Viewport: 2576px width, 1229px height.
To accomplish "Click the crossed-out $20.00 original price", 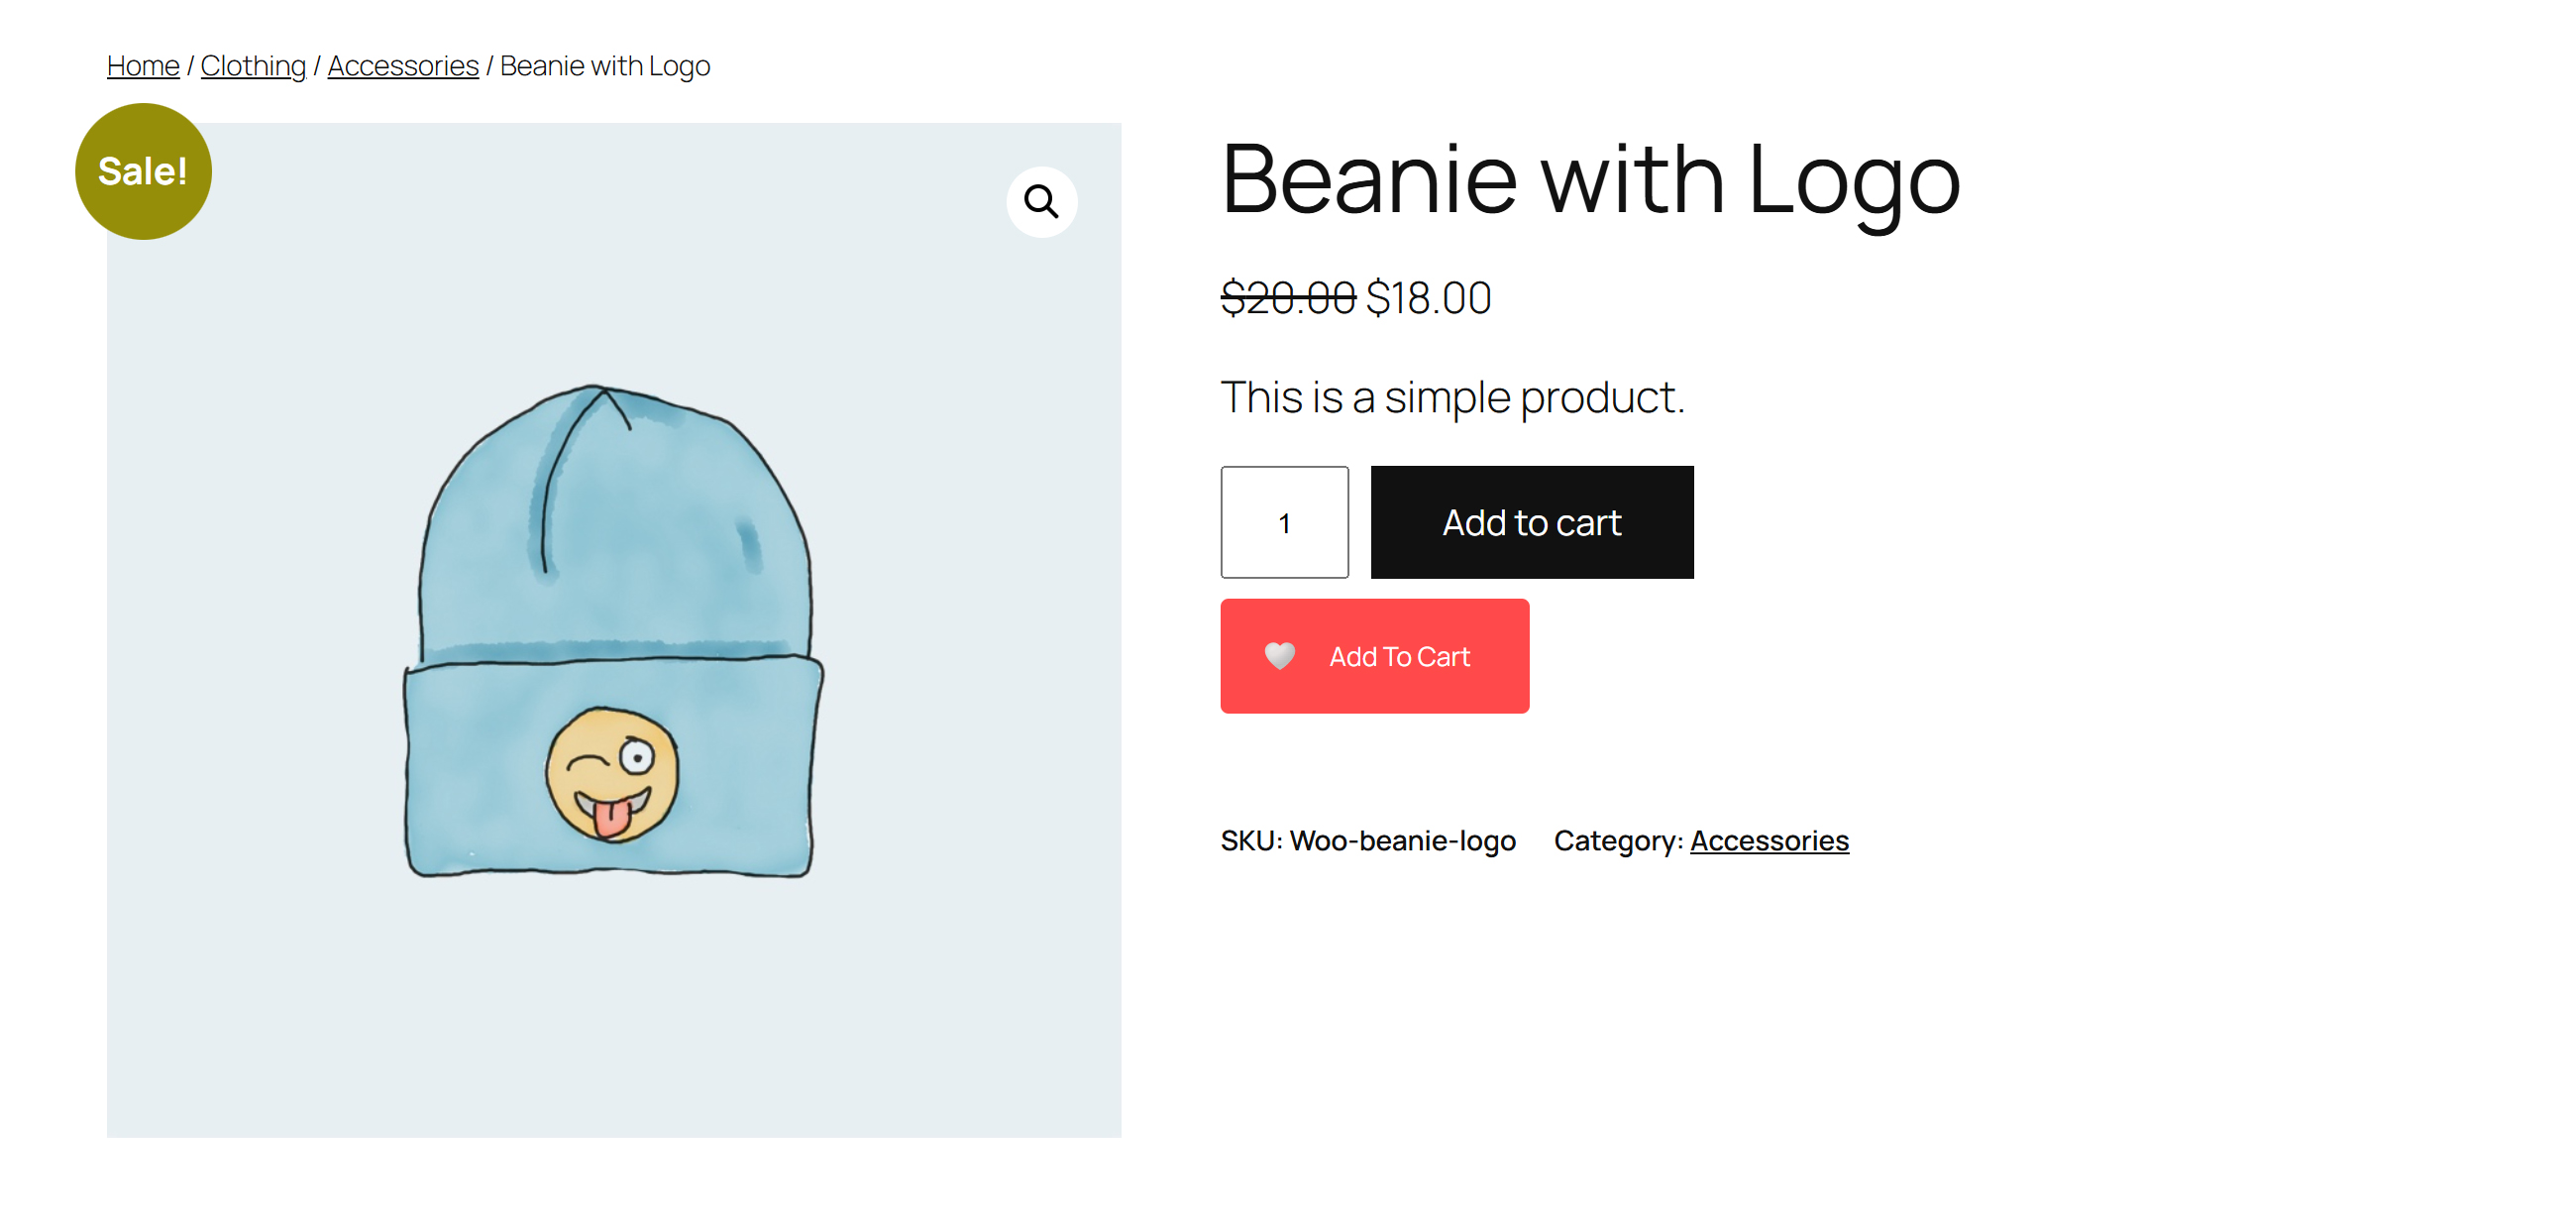I will point(1287,298).
